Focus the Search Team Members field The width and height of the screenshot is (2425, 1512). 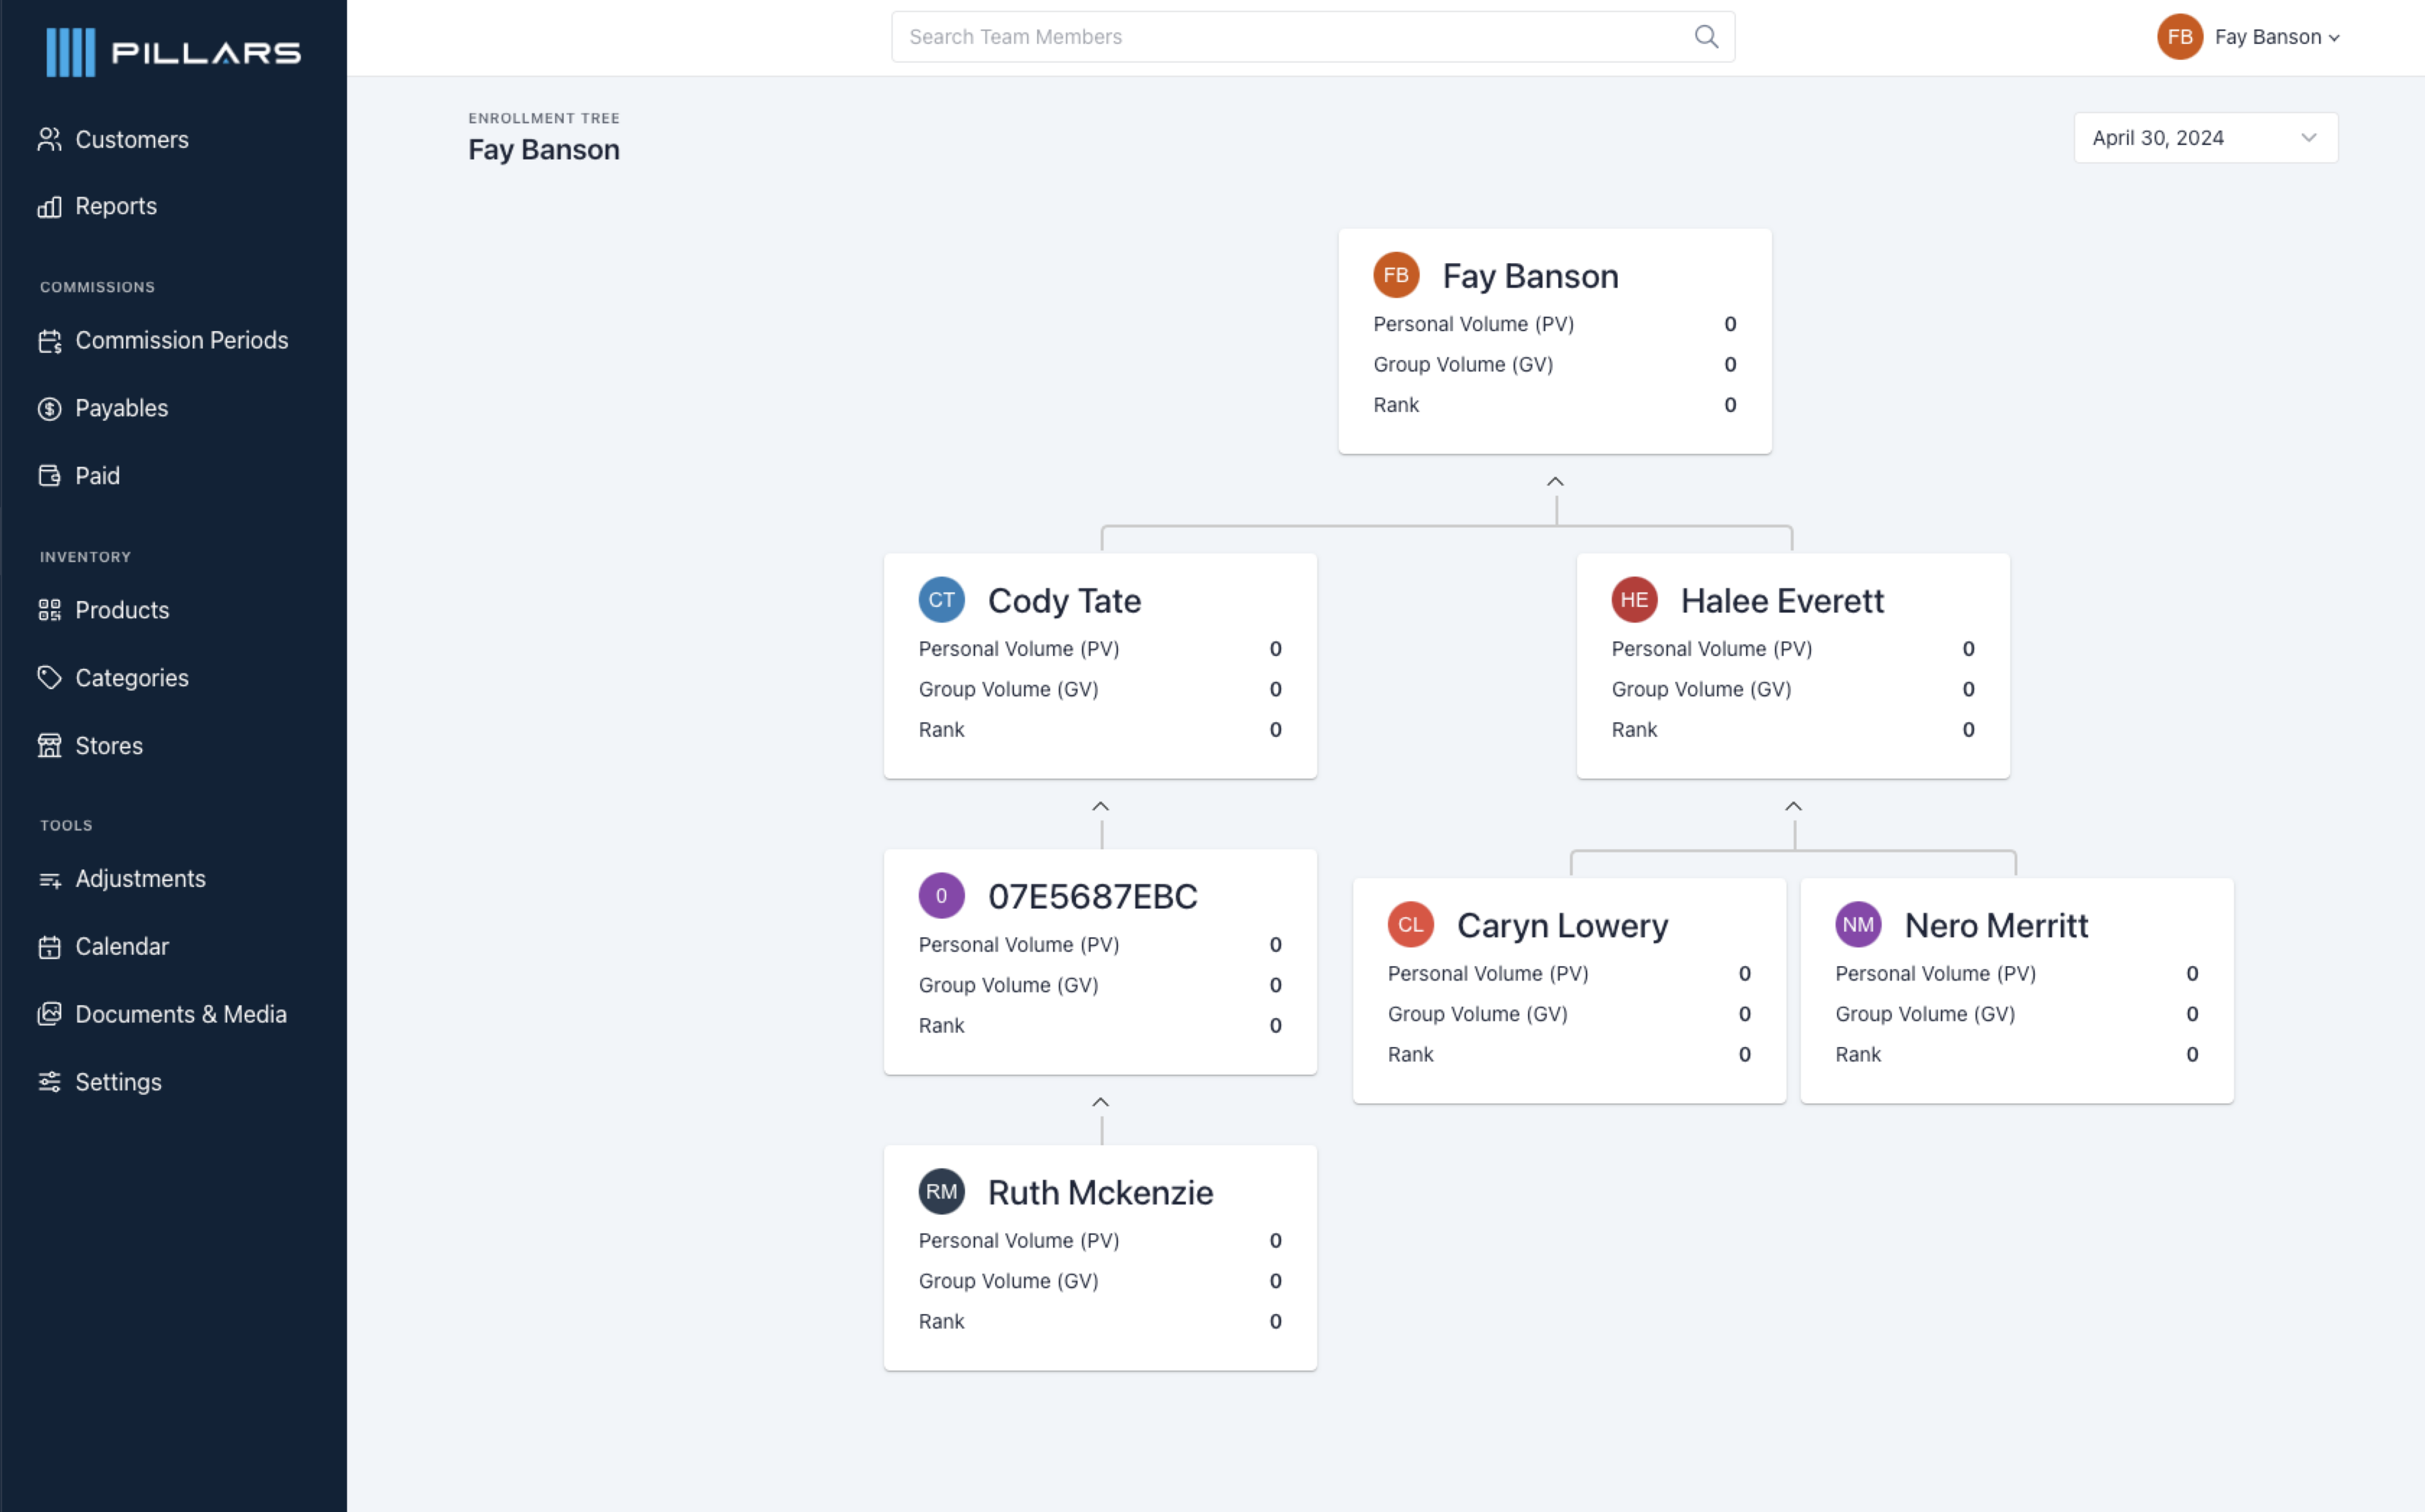[x=1290, y=37]
